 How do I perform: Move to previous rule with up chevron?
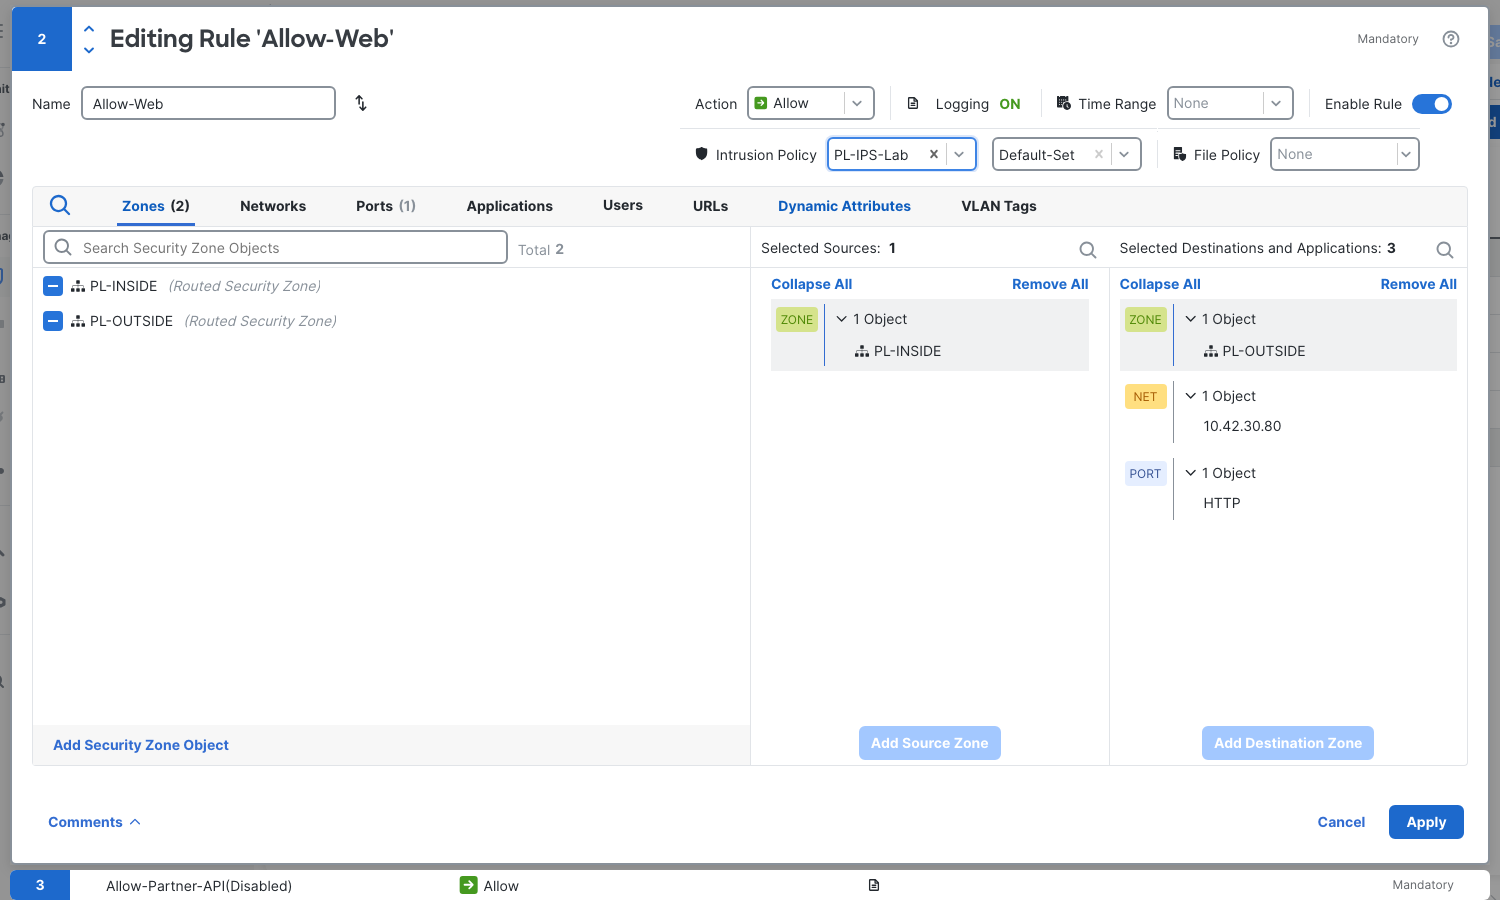tap(89, 29)
